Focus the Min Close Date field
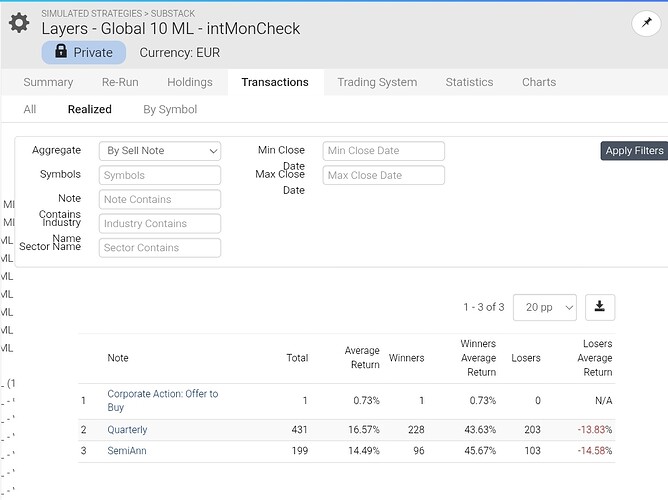The height and width of the screenshot is (500, 668). [383, 151]
